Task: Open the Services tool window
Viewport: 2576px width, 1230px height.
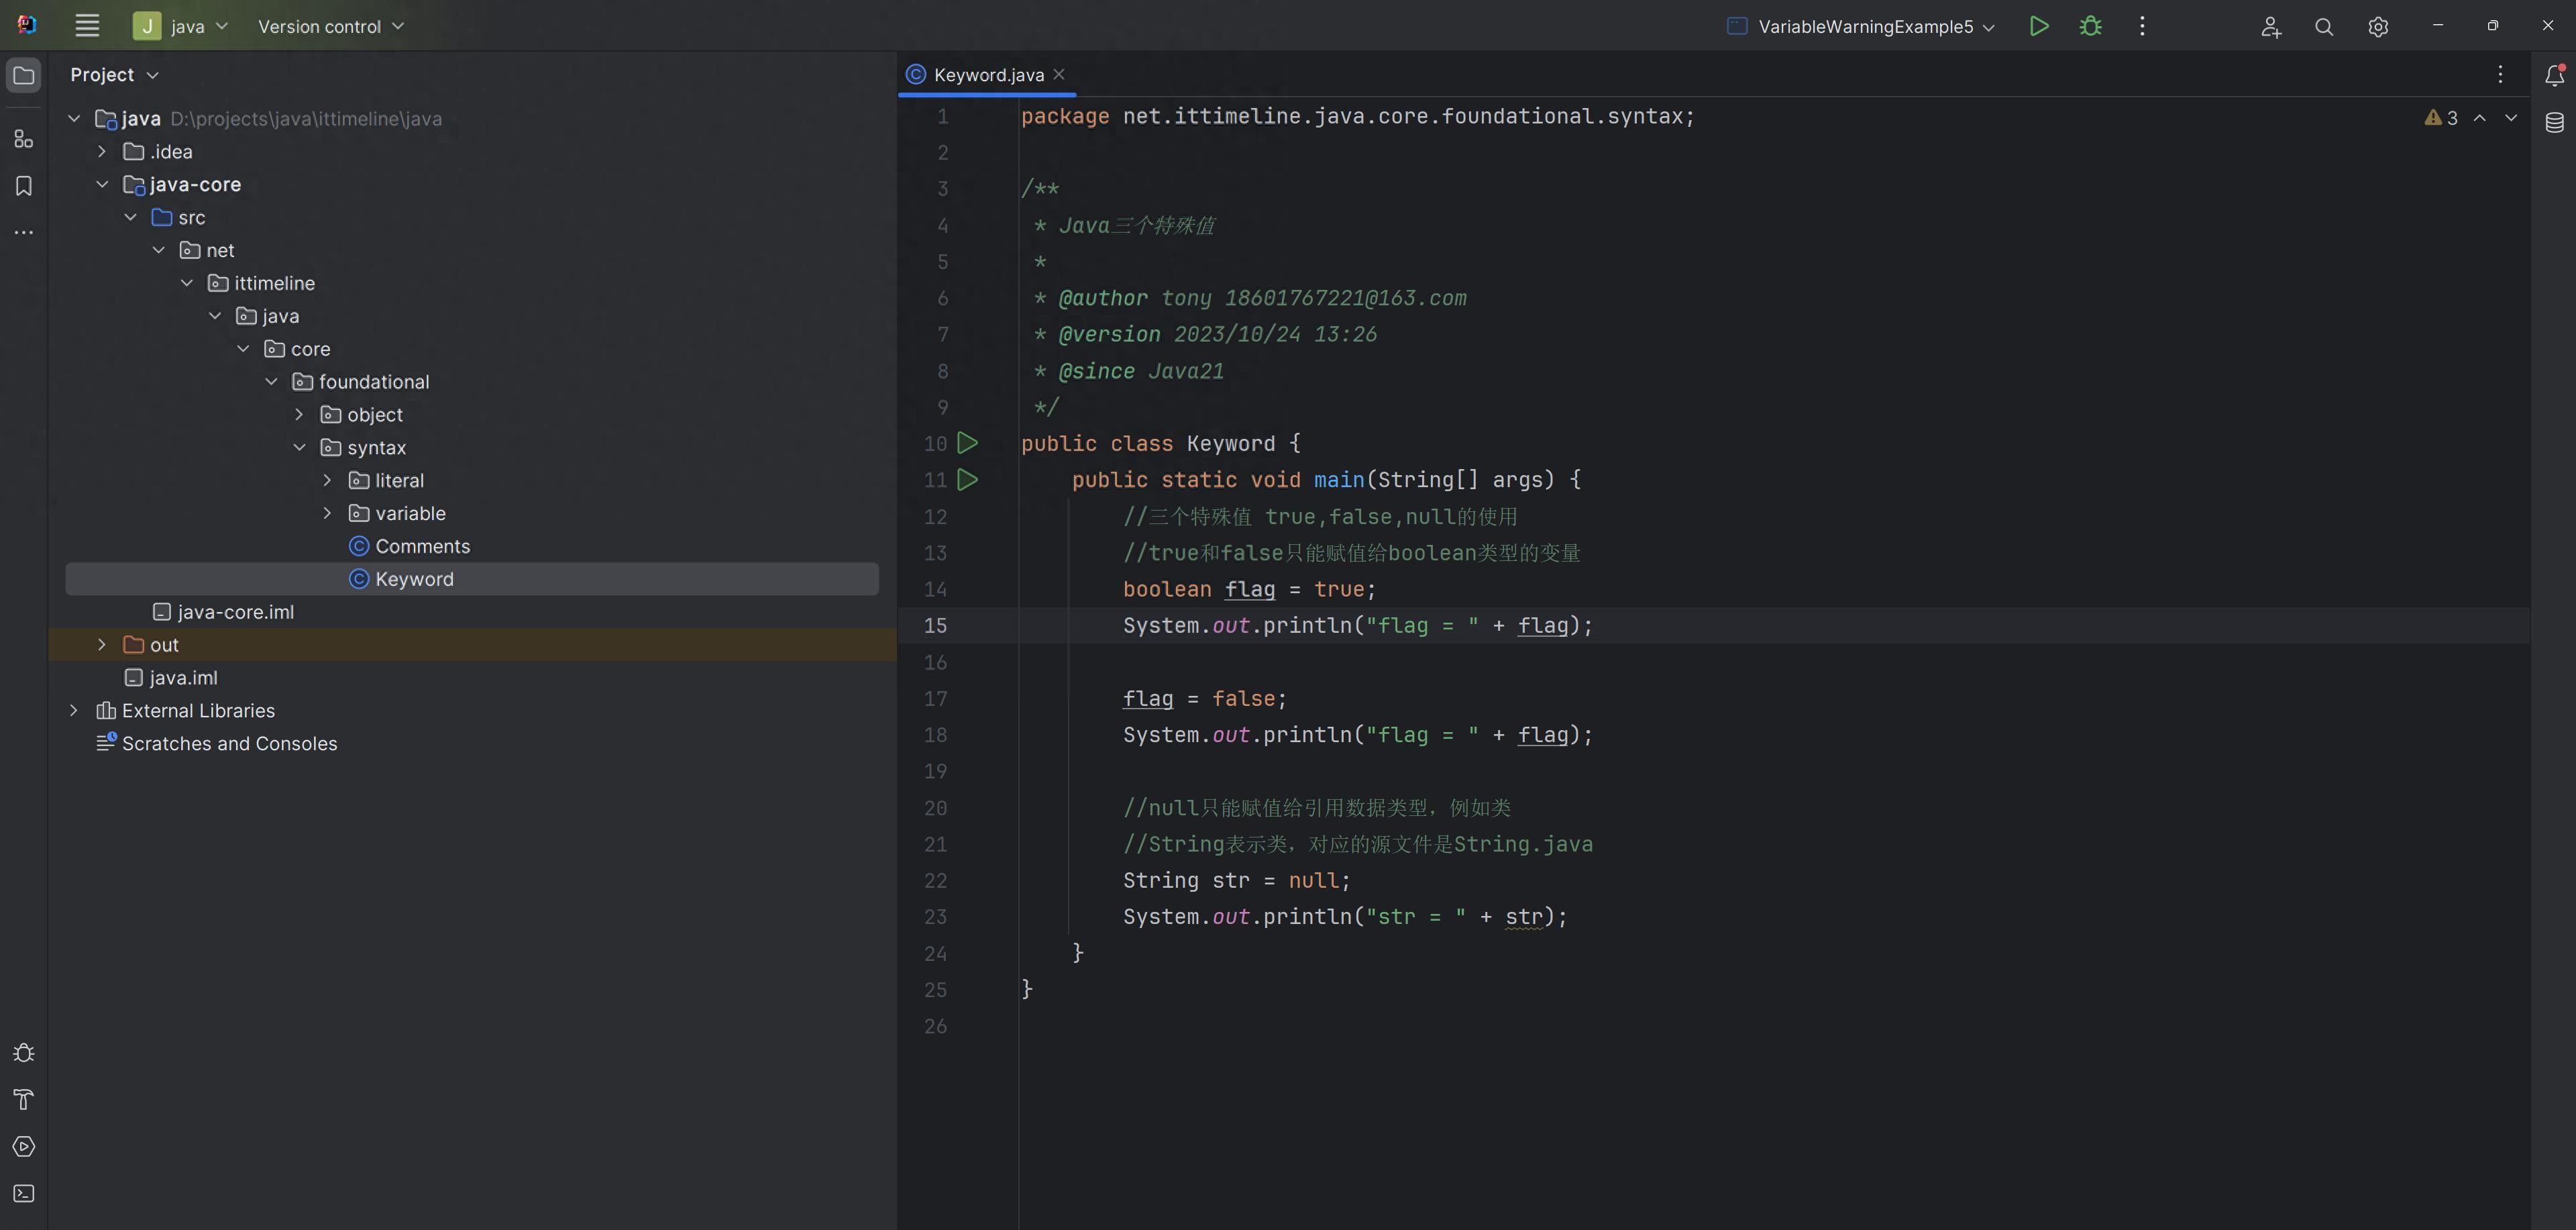Action: coord(24,1147)
